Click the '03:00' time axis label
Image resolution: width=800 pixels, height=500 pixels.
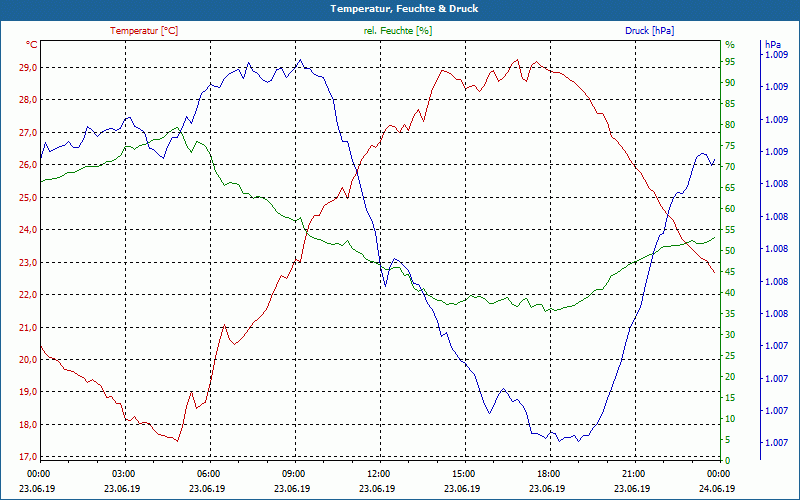point(123,474)
